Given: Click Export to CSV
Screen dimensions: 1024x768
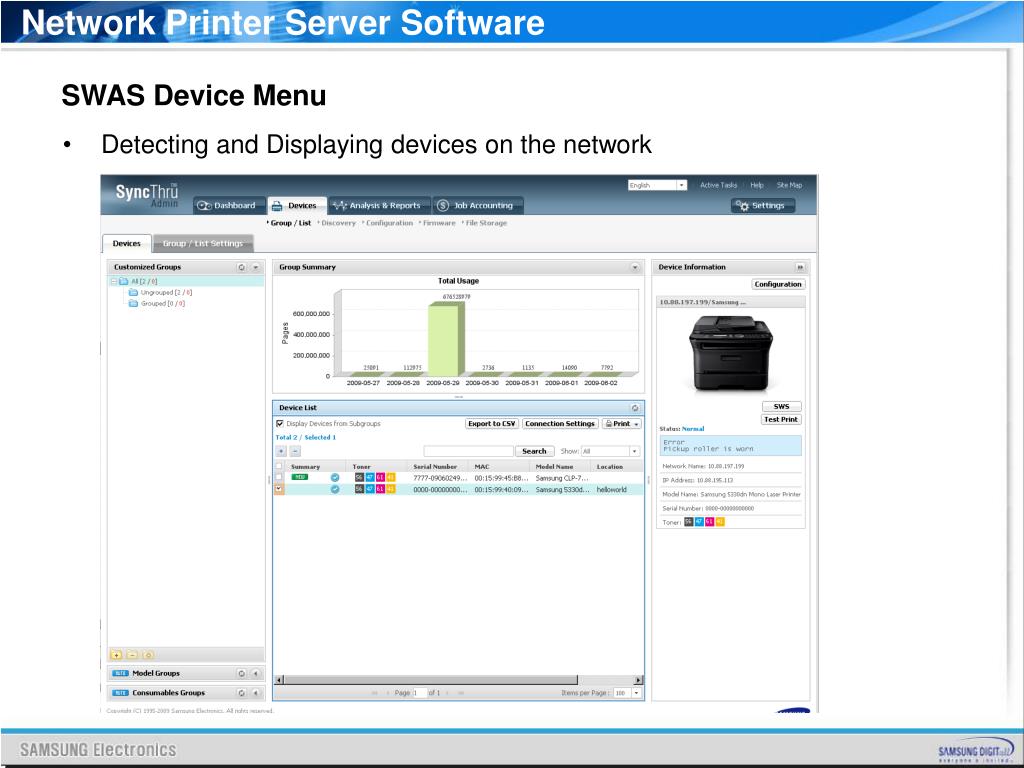Looking at the screenshot, I should point(492,424).
